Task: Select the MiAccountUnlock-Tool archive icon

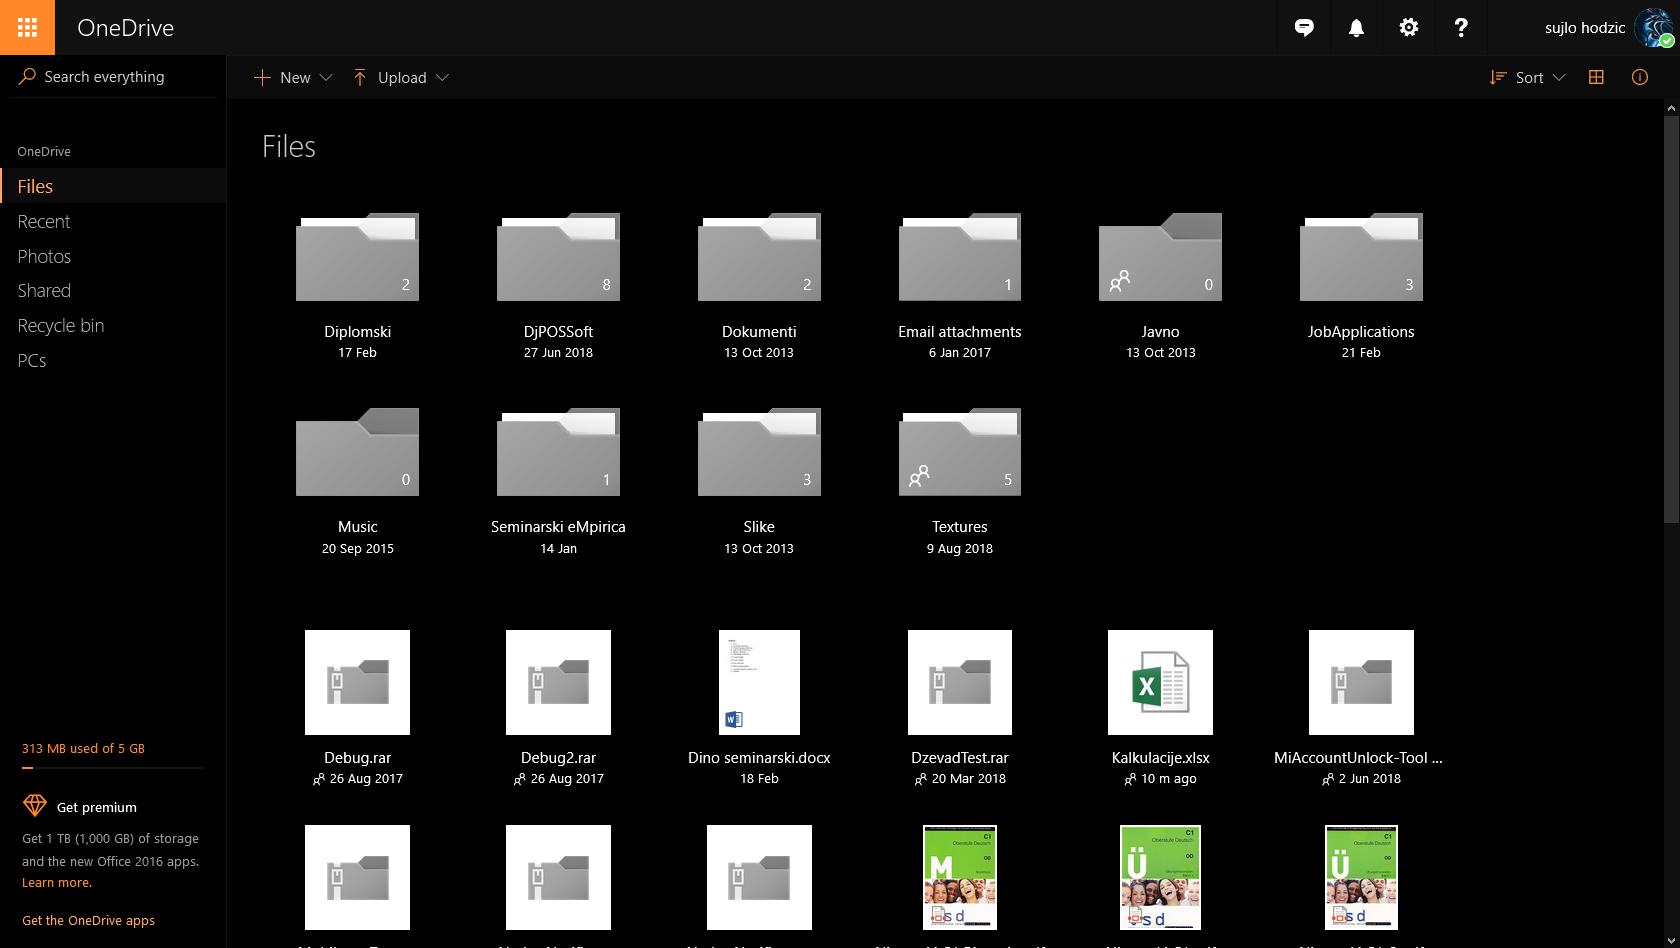Action: (x=1361, y=682)
